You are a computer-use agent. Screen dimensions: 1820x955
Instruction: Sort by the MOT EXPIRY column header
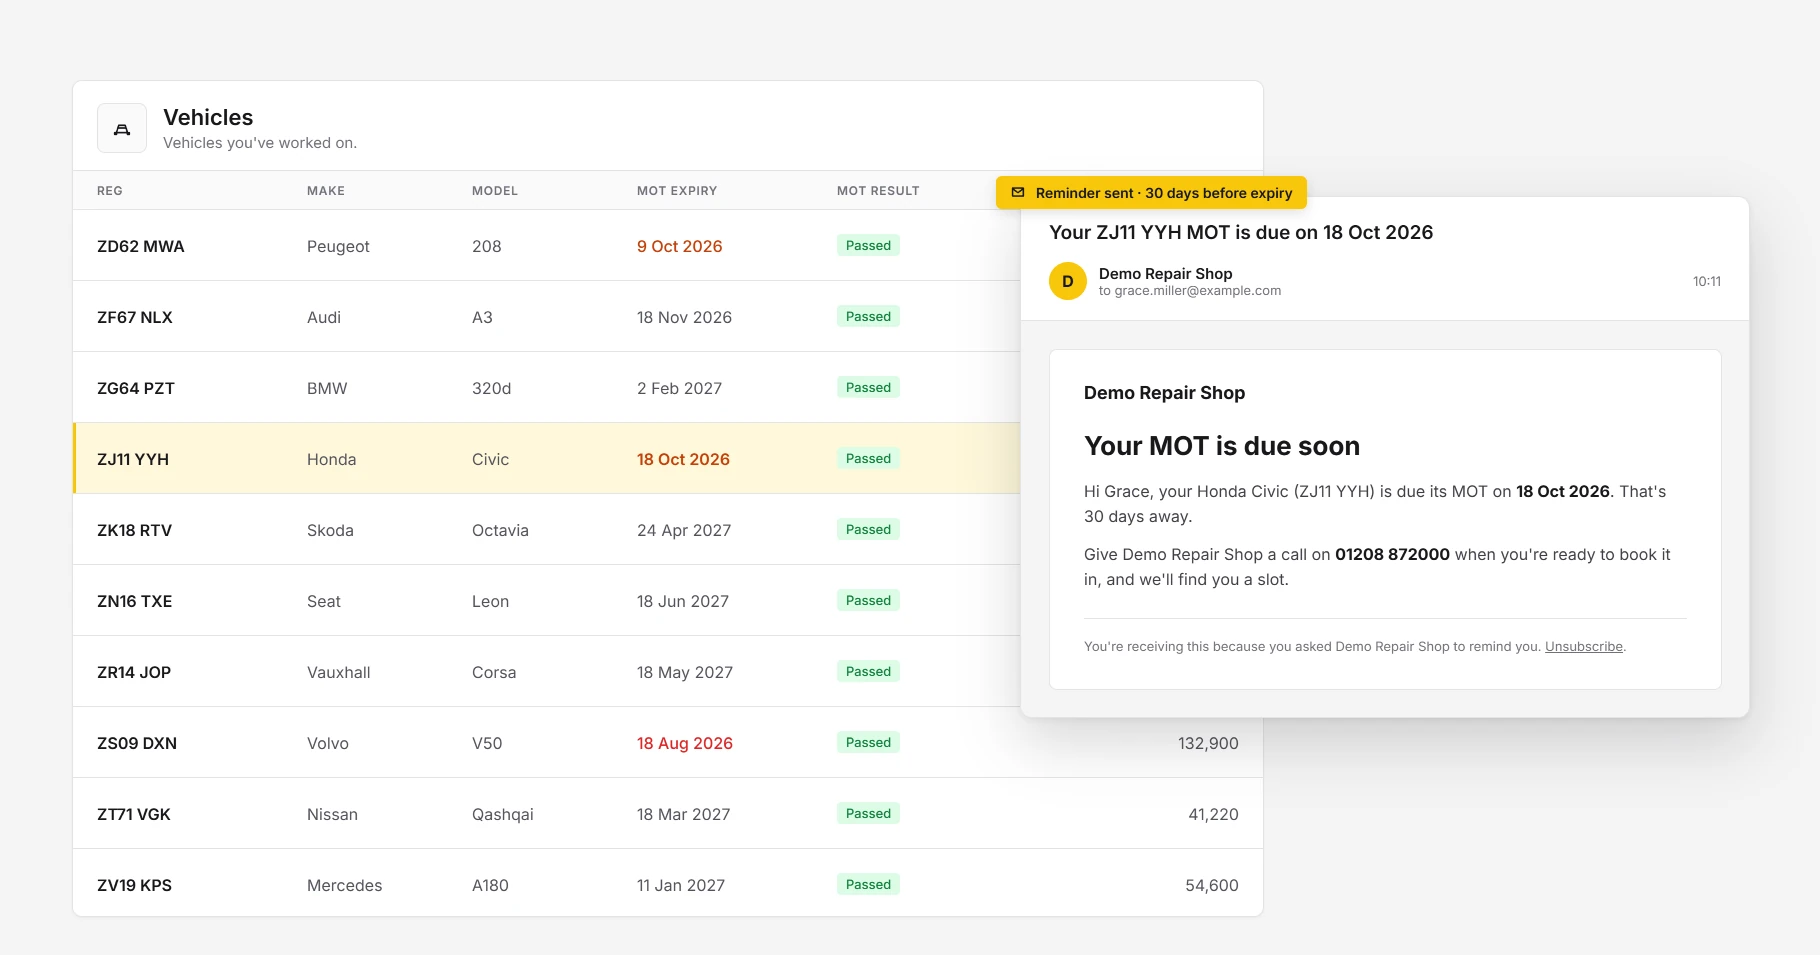(677, 191)
